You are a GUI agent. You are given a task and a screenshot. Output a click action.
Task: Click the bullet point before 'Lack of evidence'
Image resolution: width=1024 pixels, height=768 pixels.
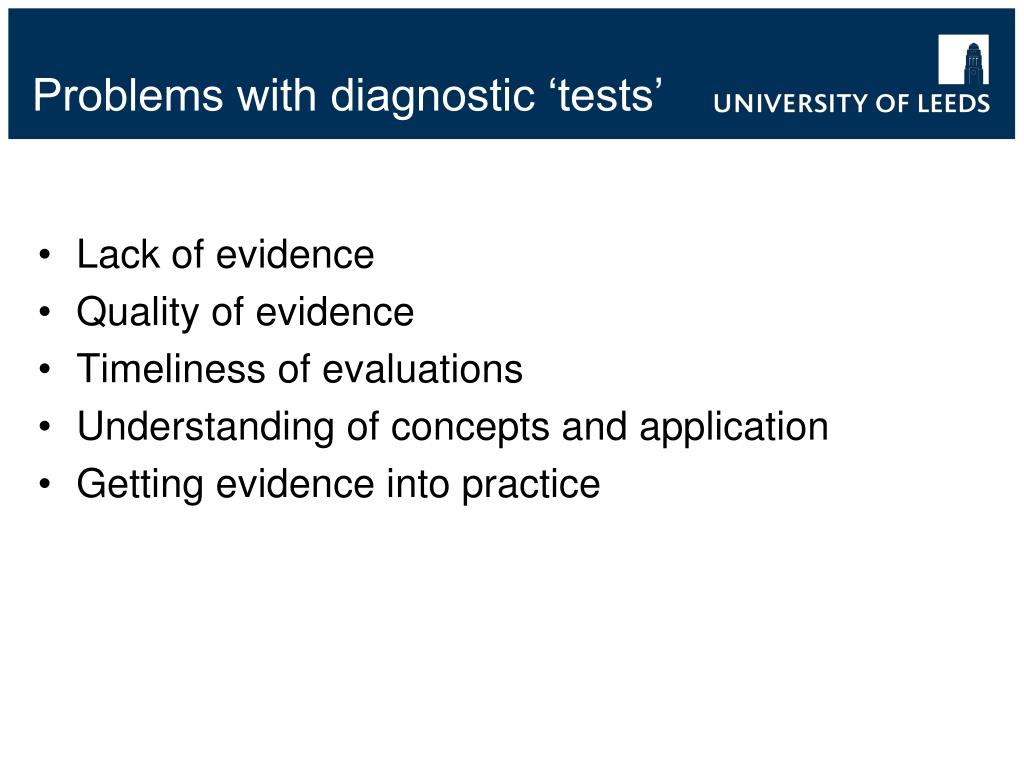tap(44, 255)
